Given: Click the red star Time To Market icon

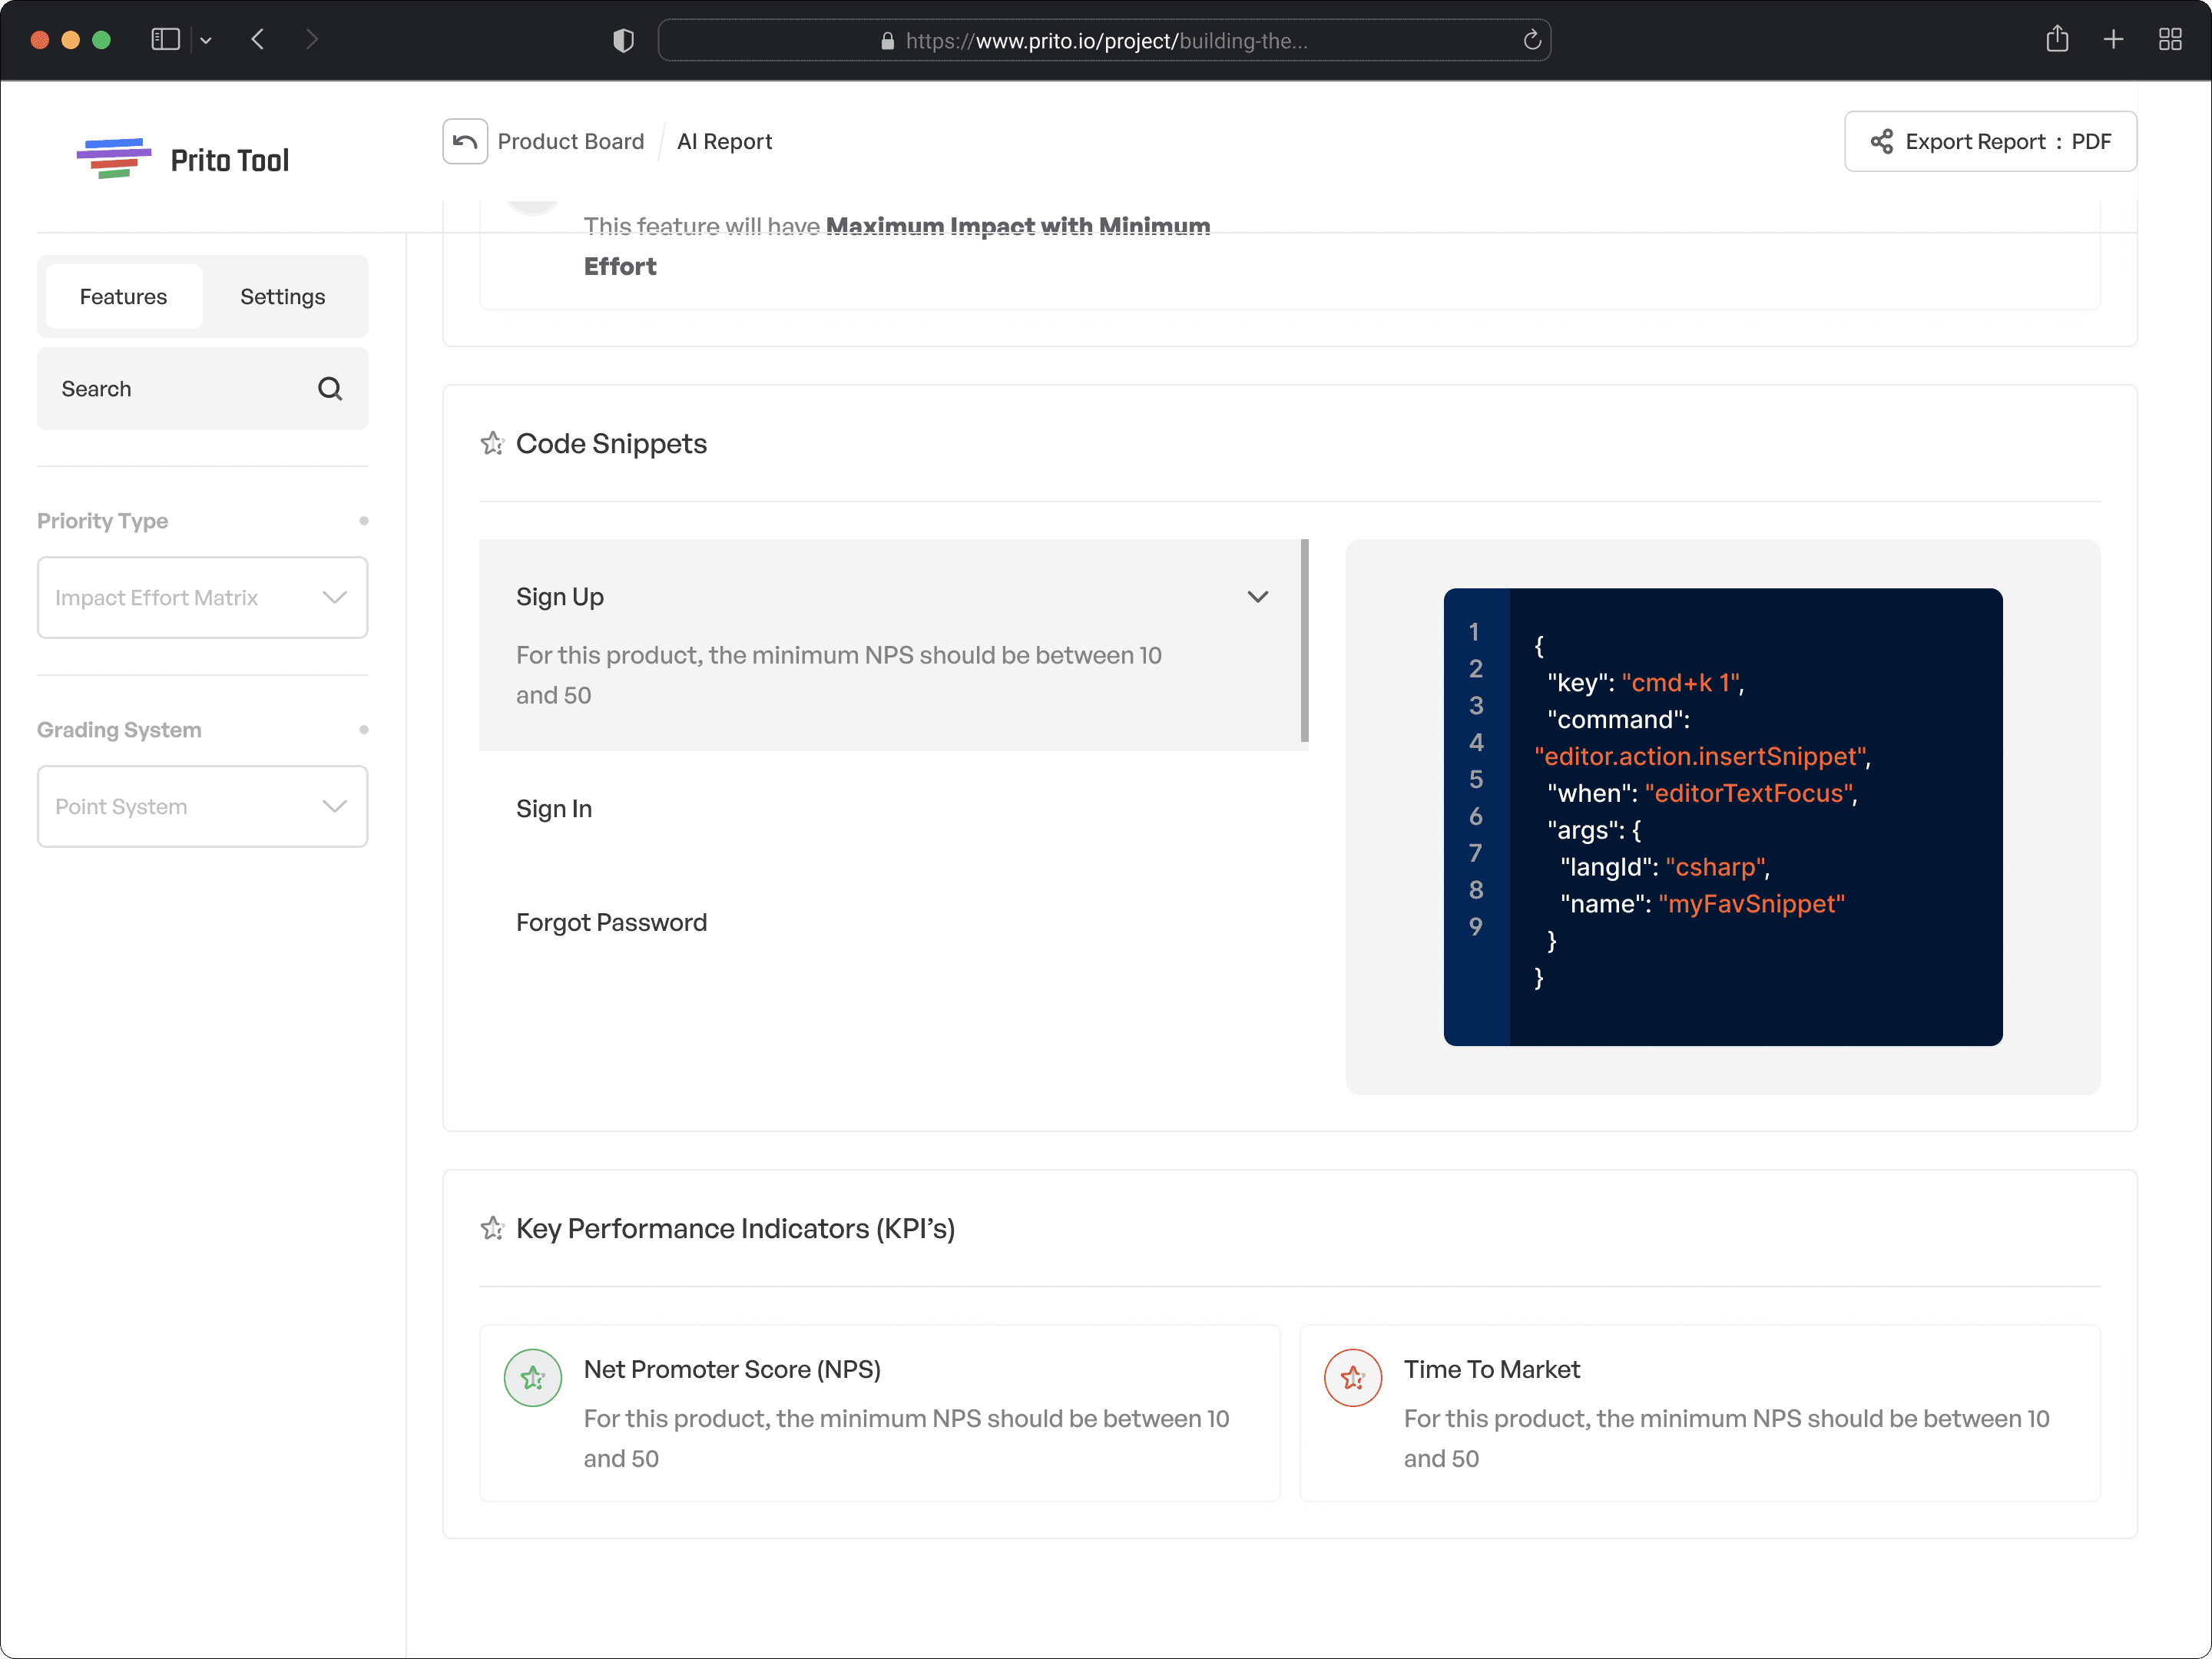Looking at the screenshot, I should pyautogui.click(x=1352, y=1378).
